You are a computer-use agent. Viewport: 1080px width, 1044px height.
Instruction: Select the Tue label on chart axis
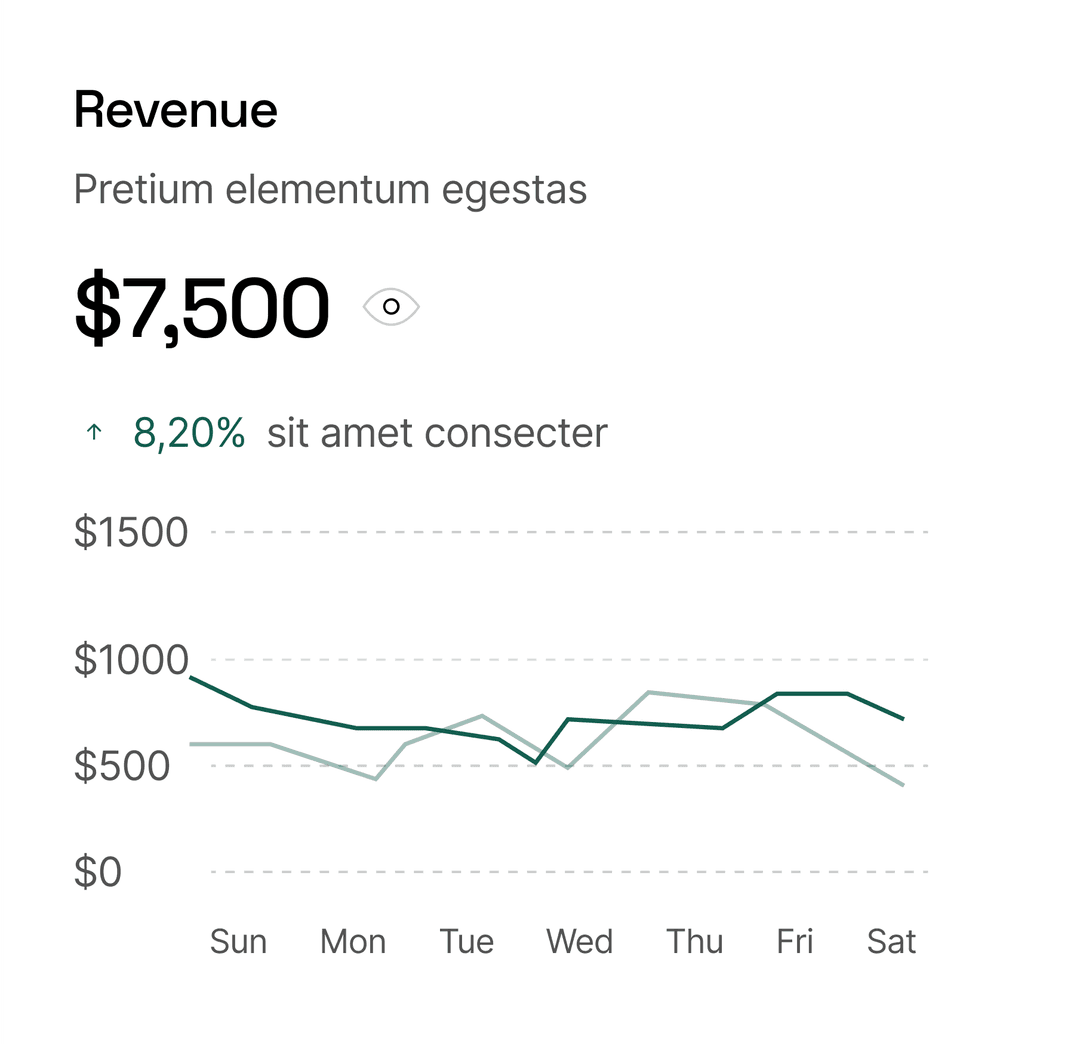coord(467,941)
